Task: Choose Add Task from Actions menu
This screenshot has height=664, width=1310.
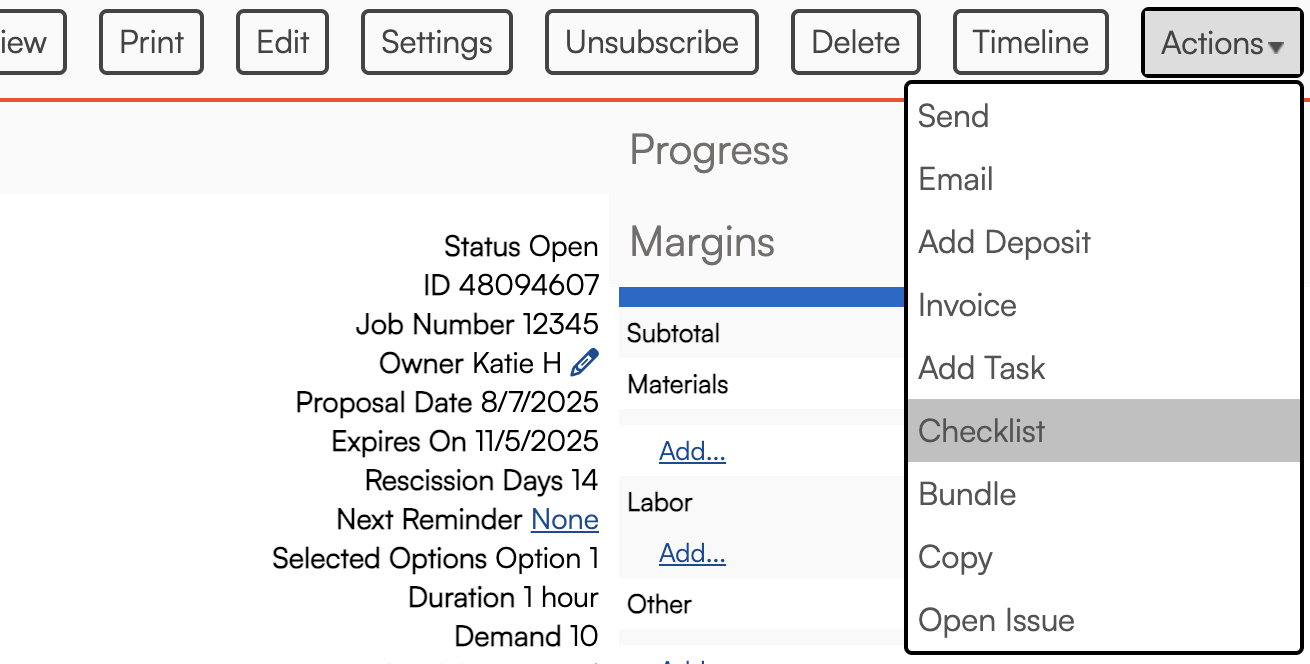Action: click(x=981, y=368)
